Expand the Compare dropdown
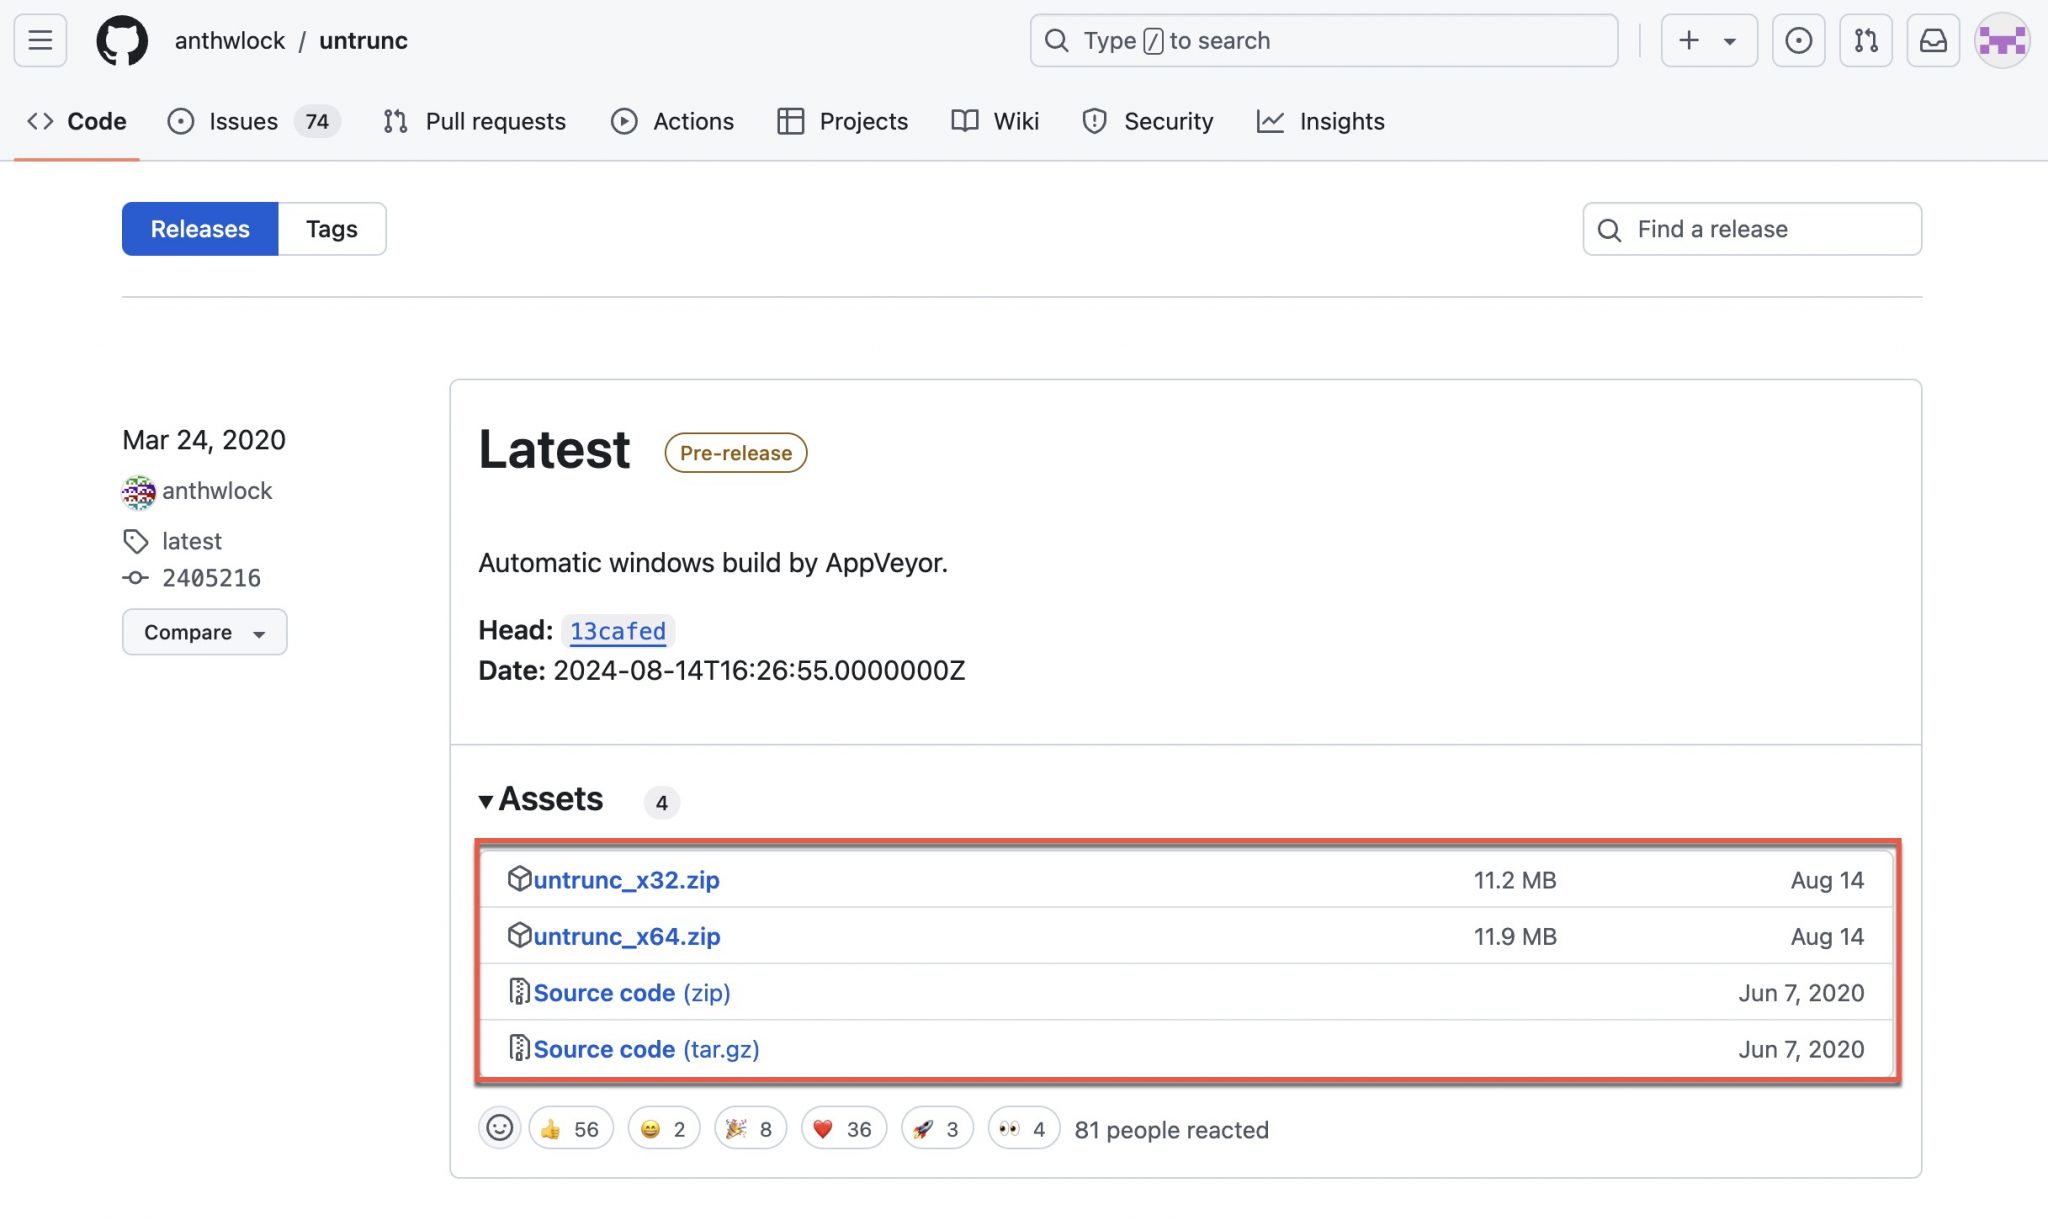This screenshot has width=2048, height=1220. click(204, 632)
